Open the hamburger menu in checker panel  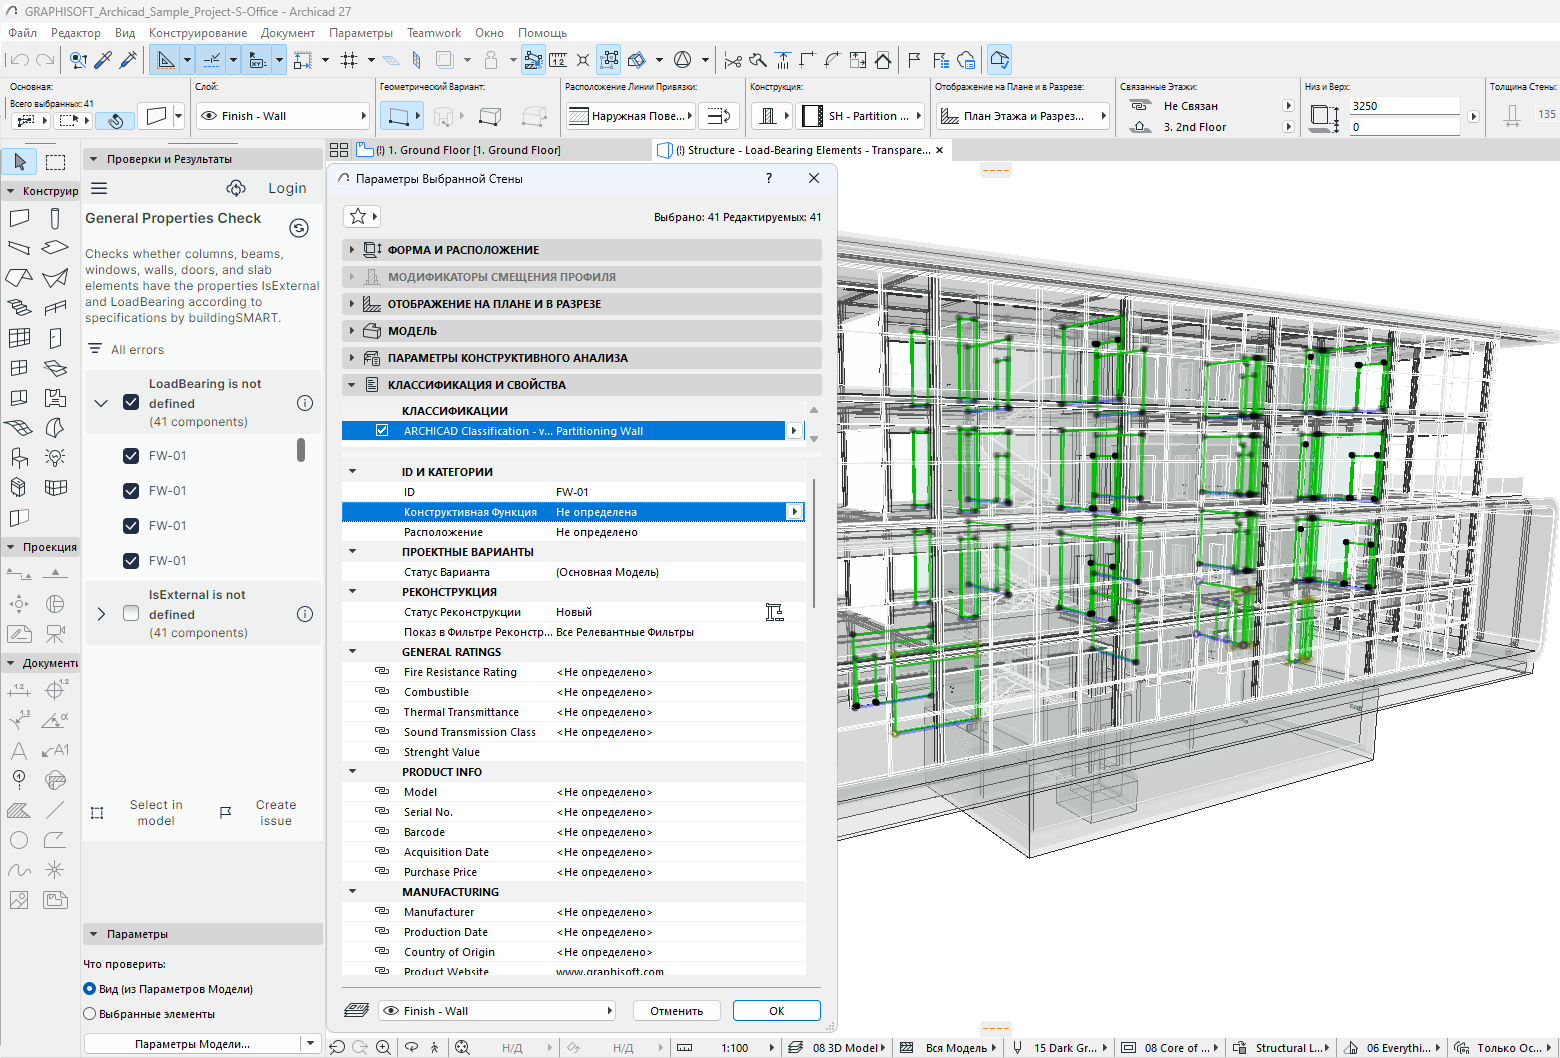[x=99, y=188]
